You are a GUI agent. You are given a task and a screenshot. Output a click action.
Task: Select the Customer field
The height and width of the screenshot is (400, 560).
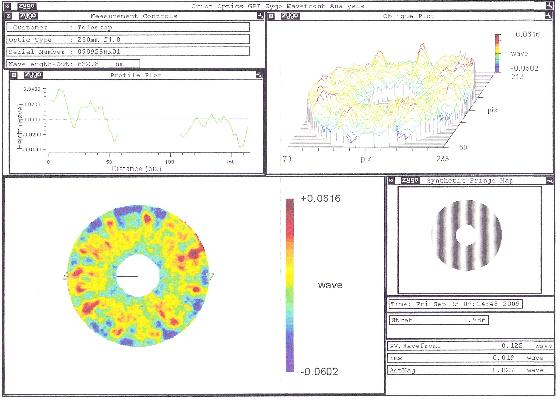coord(128,27)
